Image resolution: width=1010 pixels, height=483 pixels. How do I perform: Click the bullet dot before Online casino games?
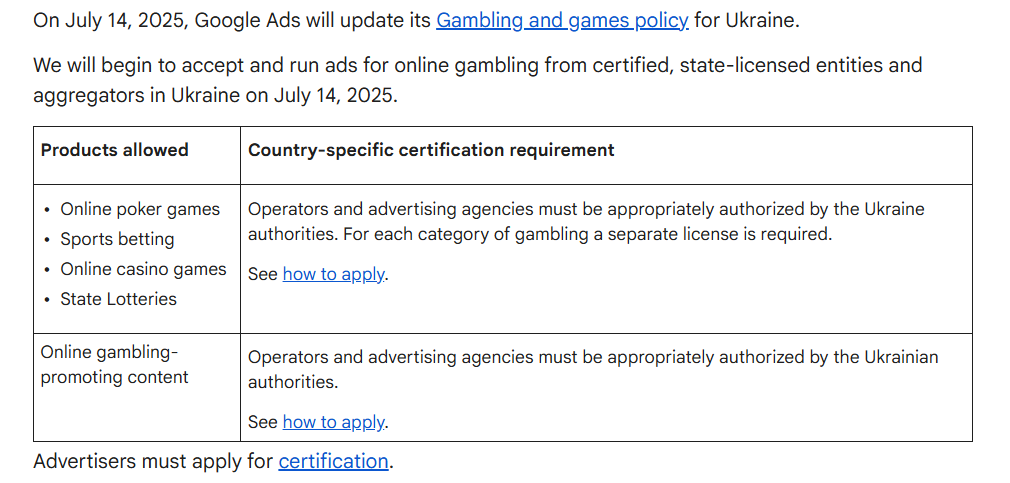click(x=47, y=270)
